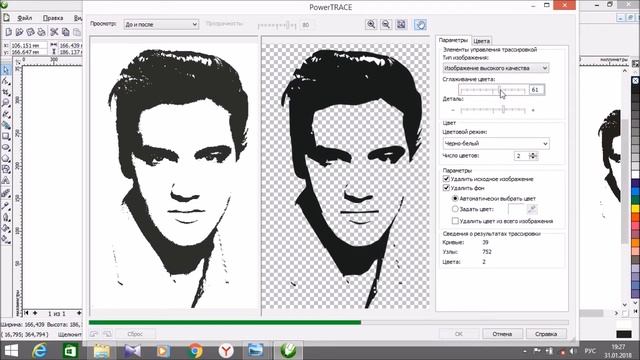Select the pan hand tool in PowerTRACE
640x360 pixels.
[420, 24]
